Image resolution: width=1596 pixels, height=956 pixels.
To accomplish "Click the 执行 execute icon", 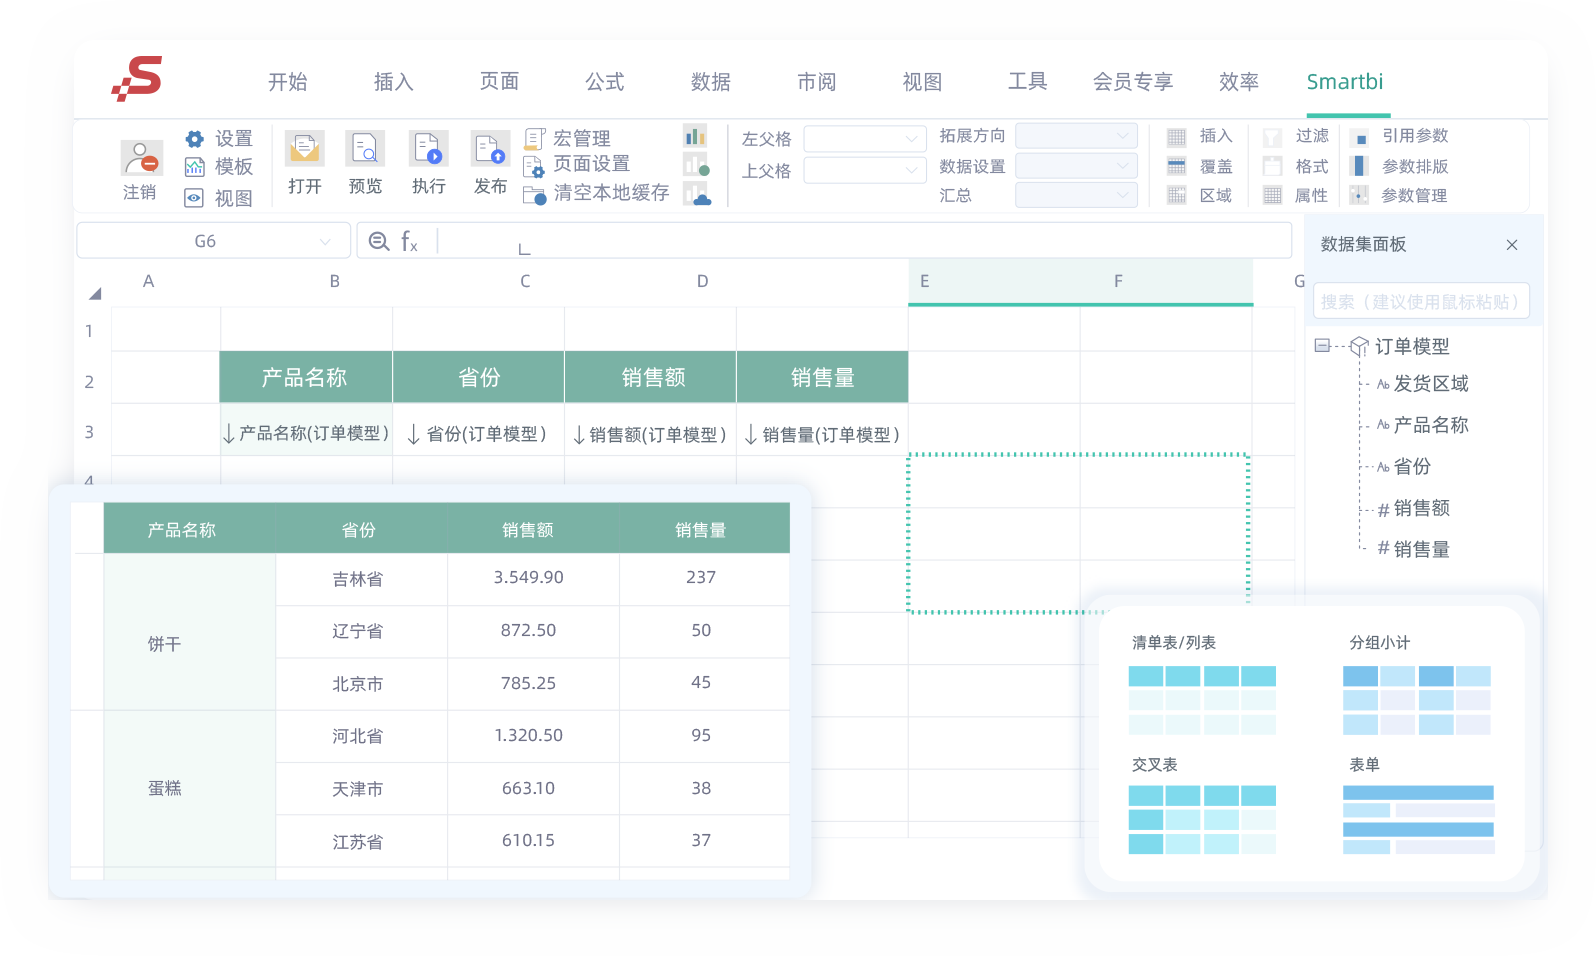I will pyautogui.click(x=428, y=149).
